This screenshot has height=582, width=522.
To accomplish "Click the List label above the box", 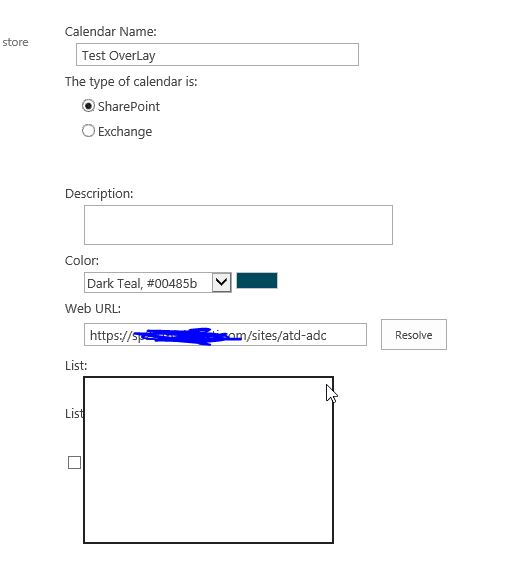I will click(x=76, y=366).
